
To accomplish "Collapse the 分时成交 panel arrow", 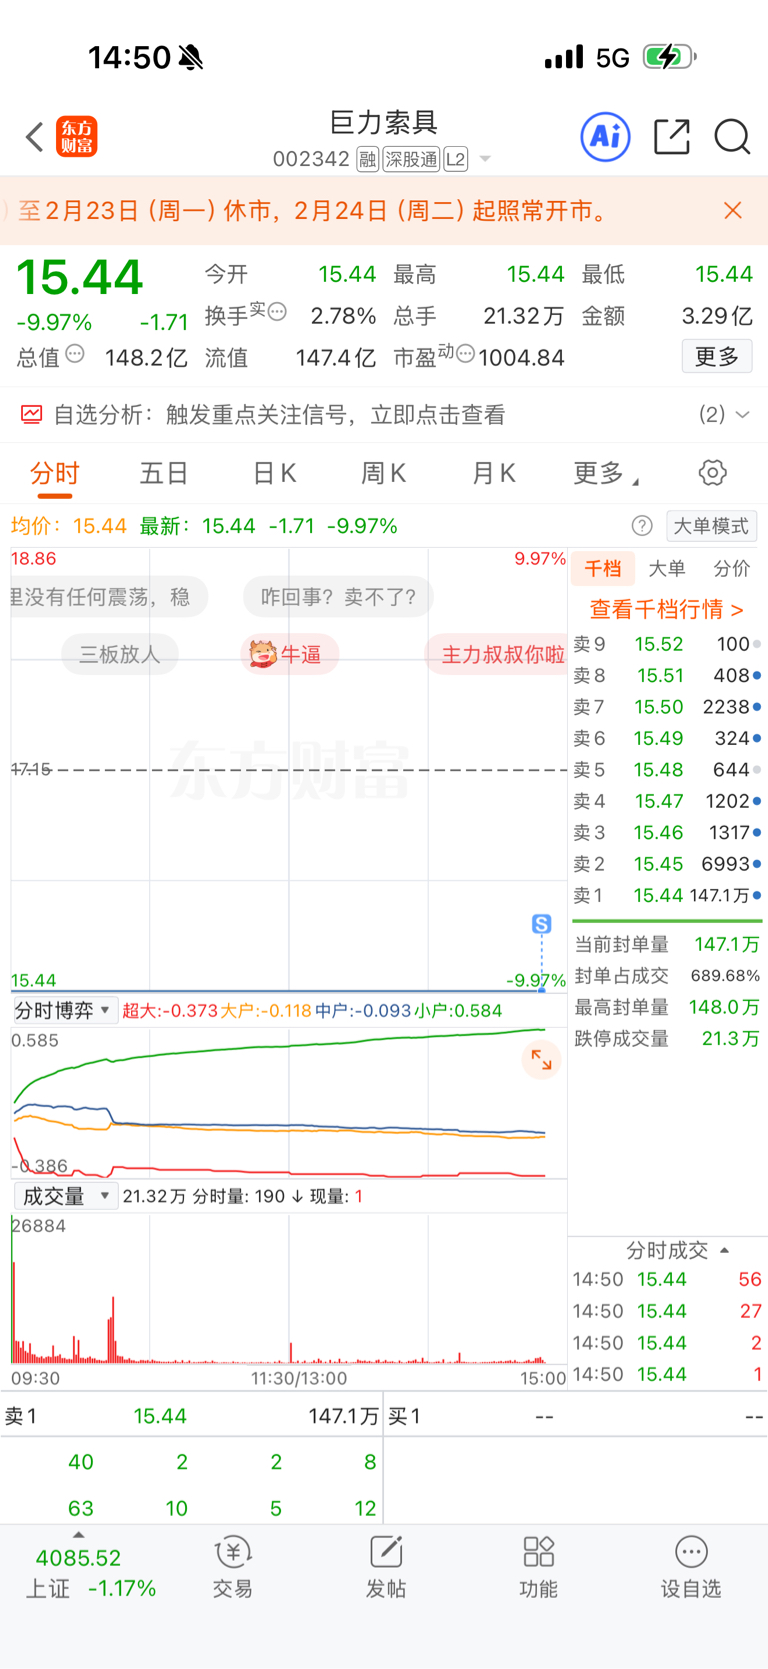I will coord(724,1250).
